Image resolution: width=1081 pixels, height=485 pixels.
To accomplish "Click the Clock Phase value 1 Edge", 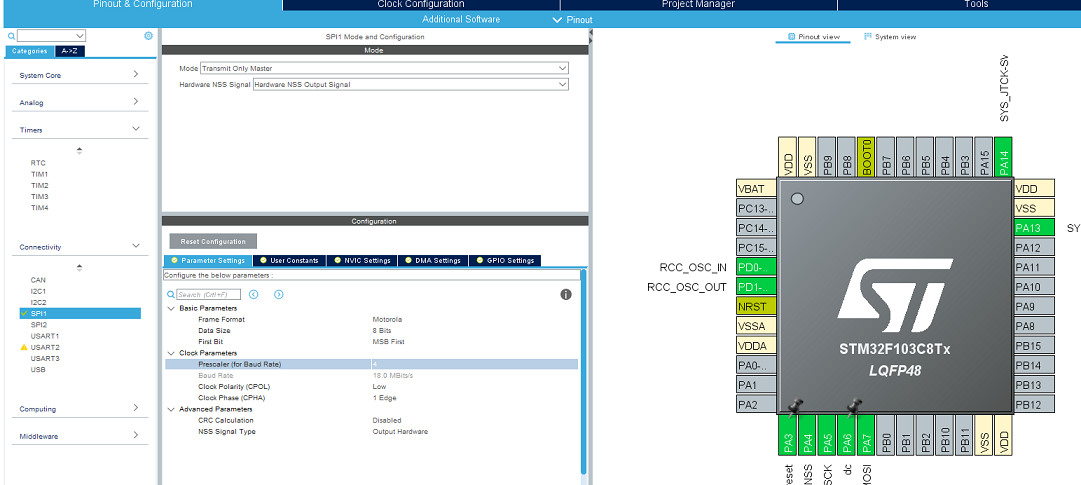I will click(384, 397).
